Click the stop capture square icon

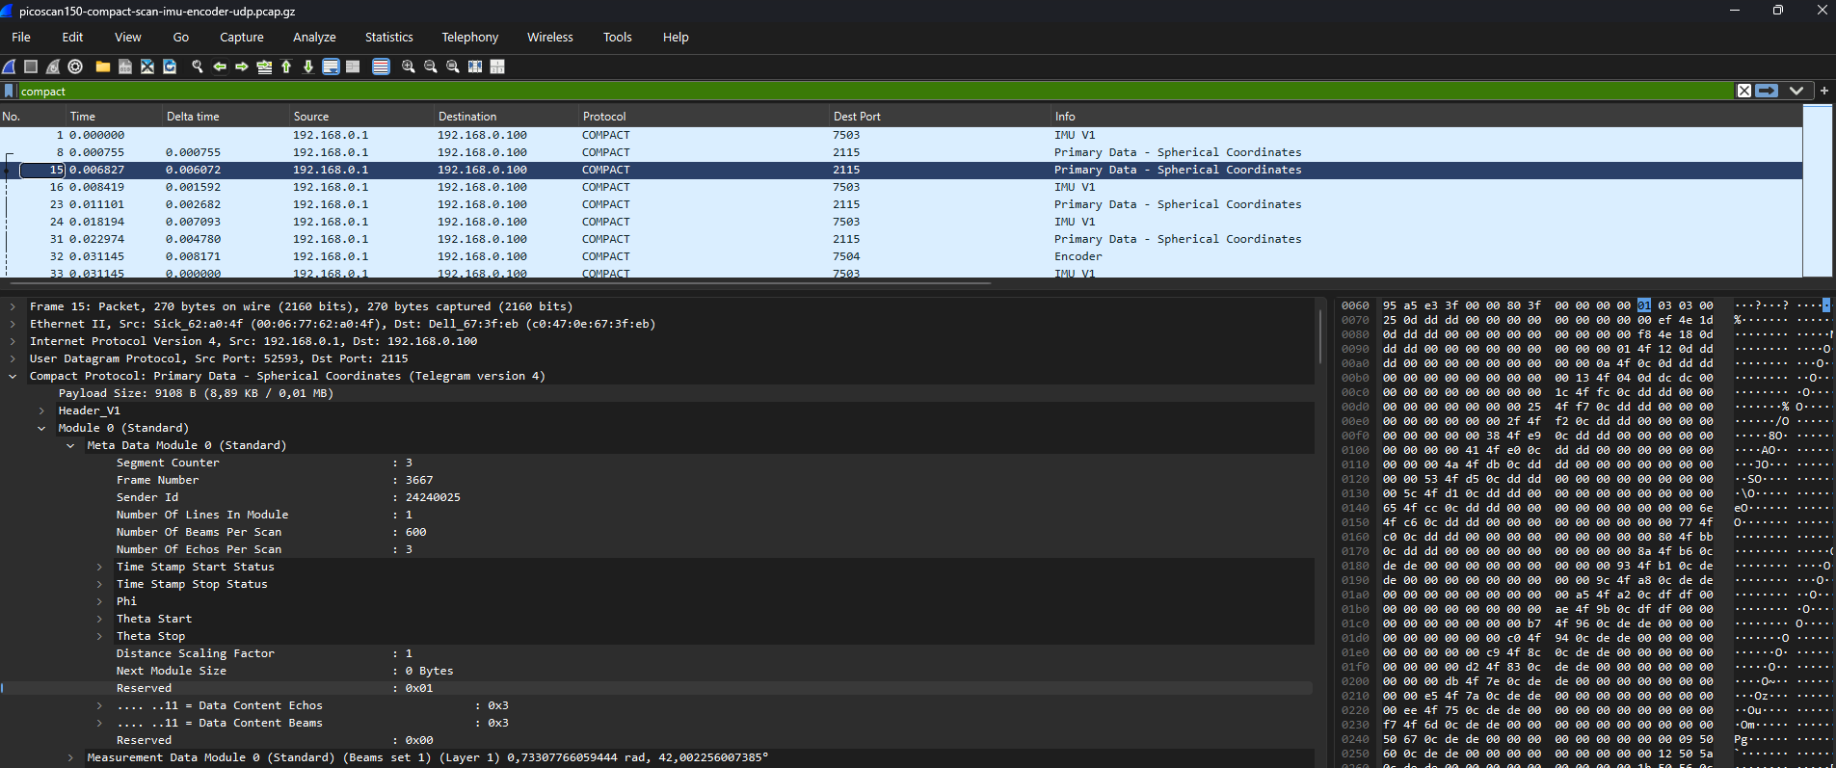pos(31,67)
